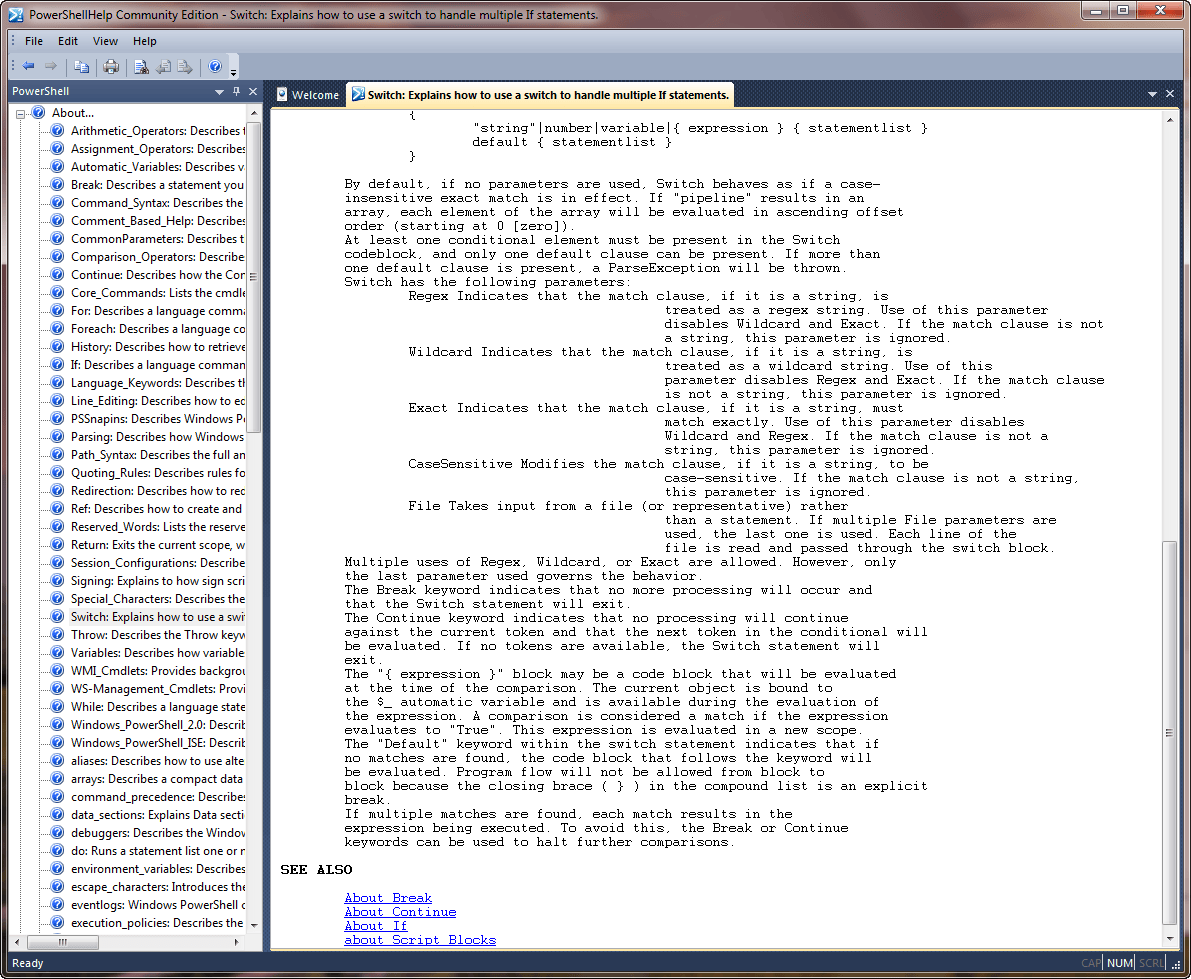
Task: Click the About... root help icon
Action: coord(39,112)
